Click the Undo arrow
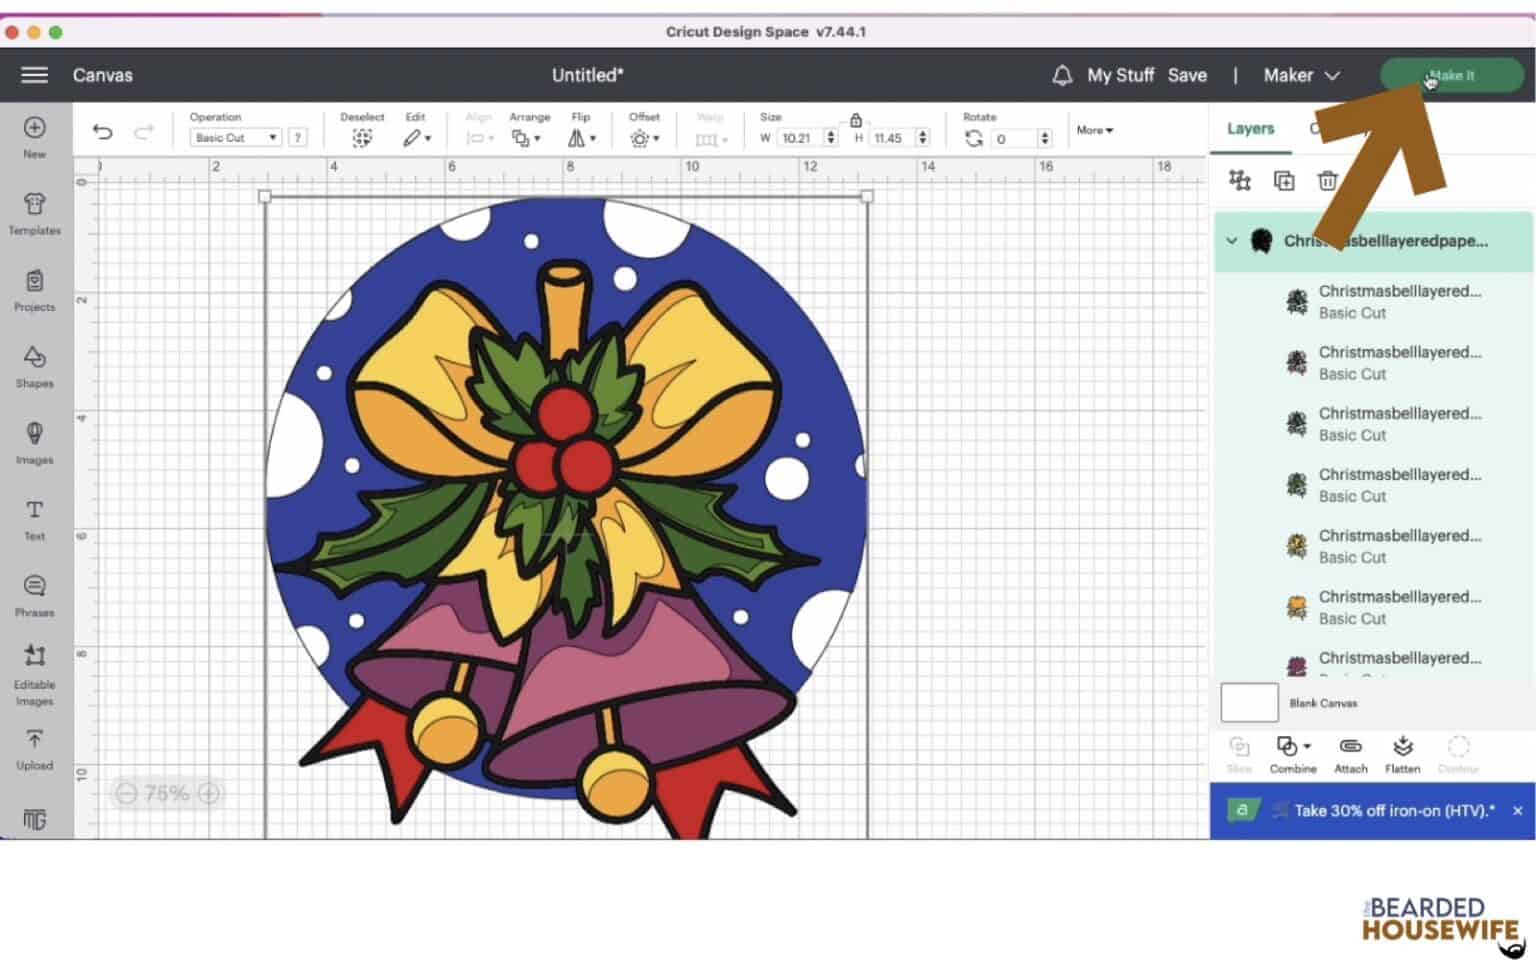Viewport: 1536px width, 976px height. click(101, 131)
